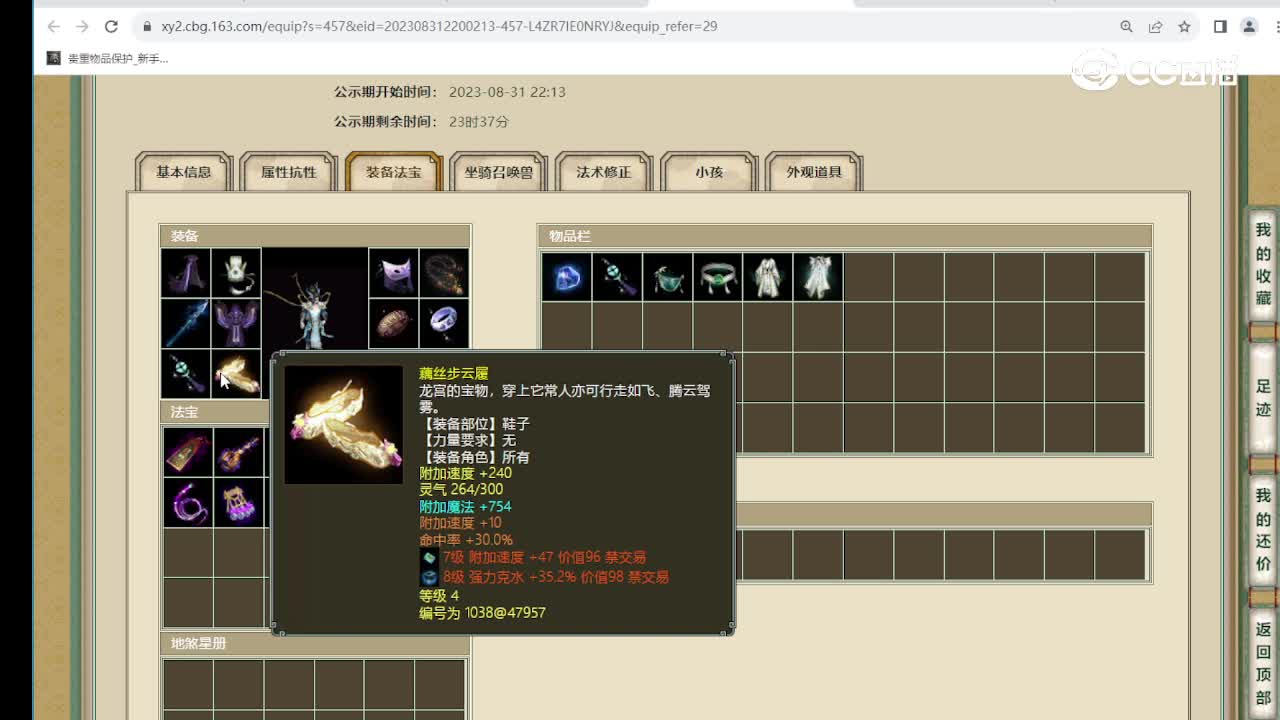Select the teal bib inventory item

pyautogui.click(x=667, y=277)
